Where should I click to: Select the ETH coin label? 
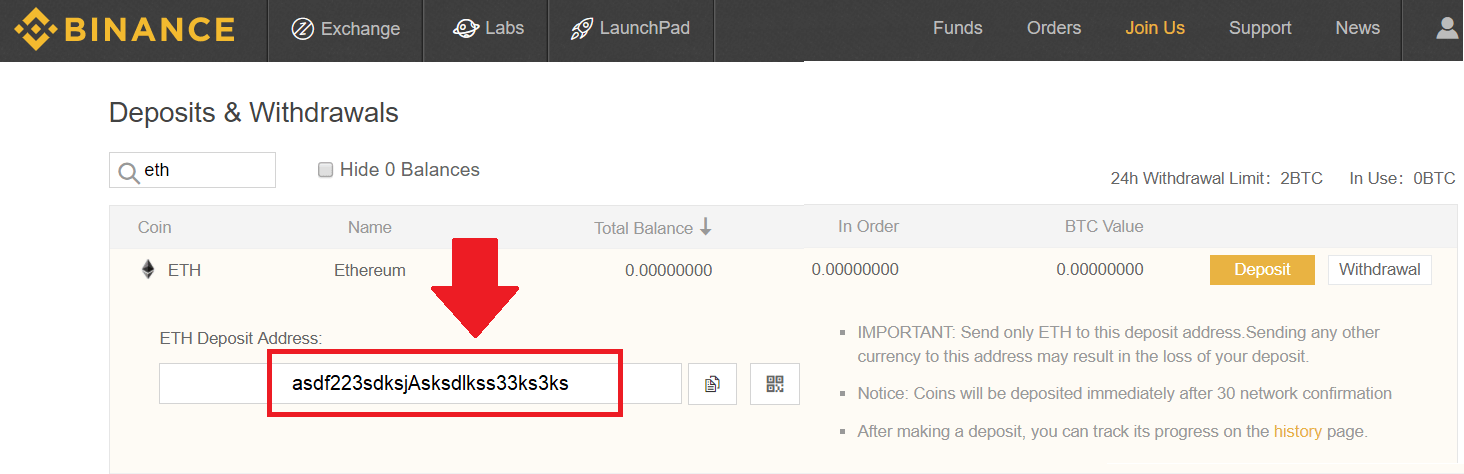[184, 270]
